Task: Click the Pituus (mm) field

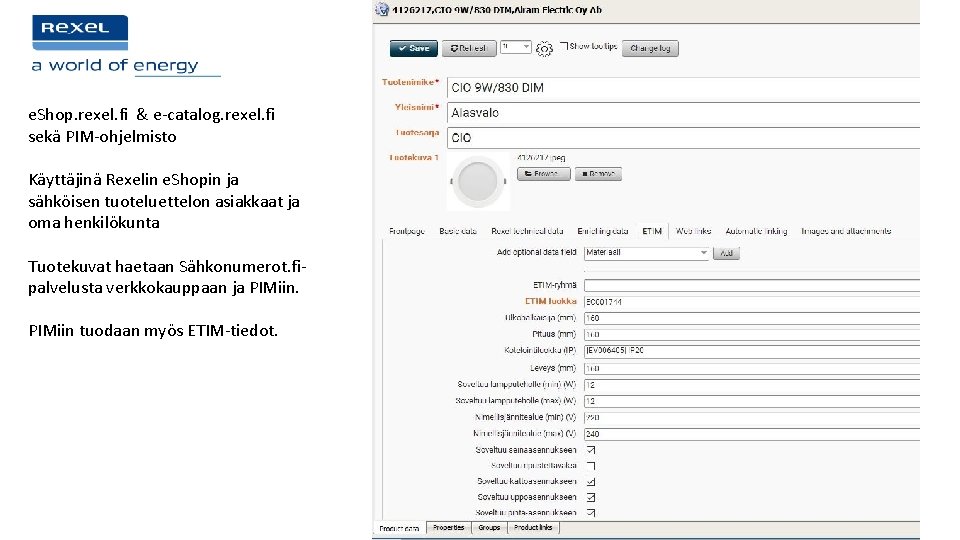Action: click(752, 334)
